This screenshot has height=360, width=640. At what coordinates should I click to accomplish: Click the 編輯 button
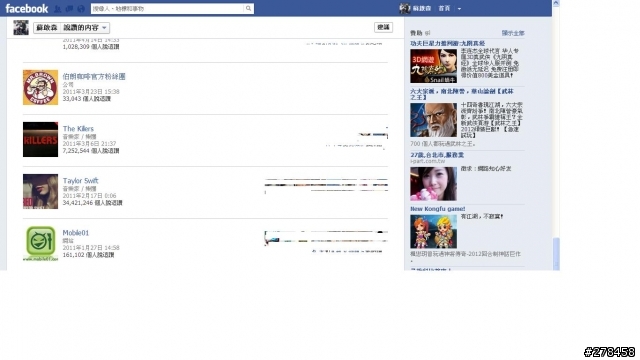383,27
